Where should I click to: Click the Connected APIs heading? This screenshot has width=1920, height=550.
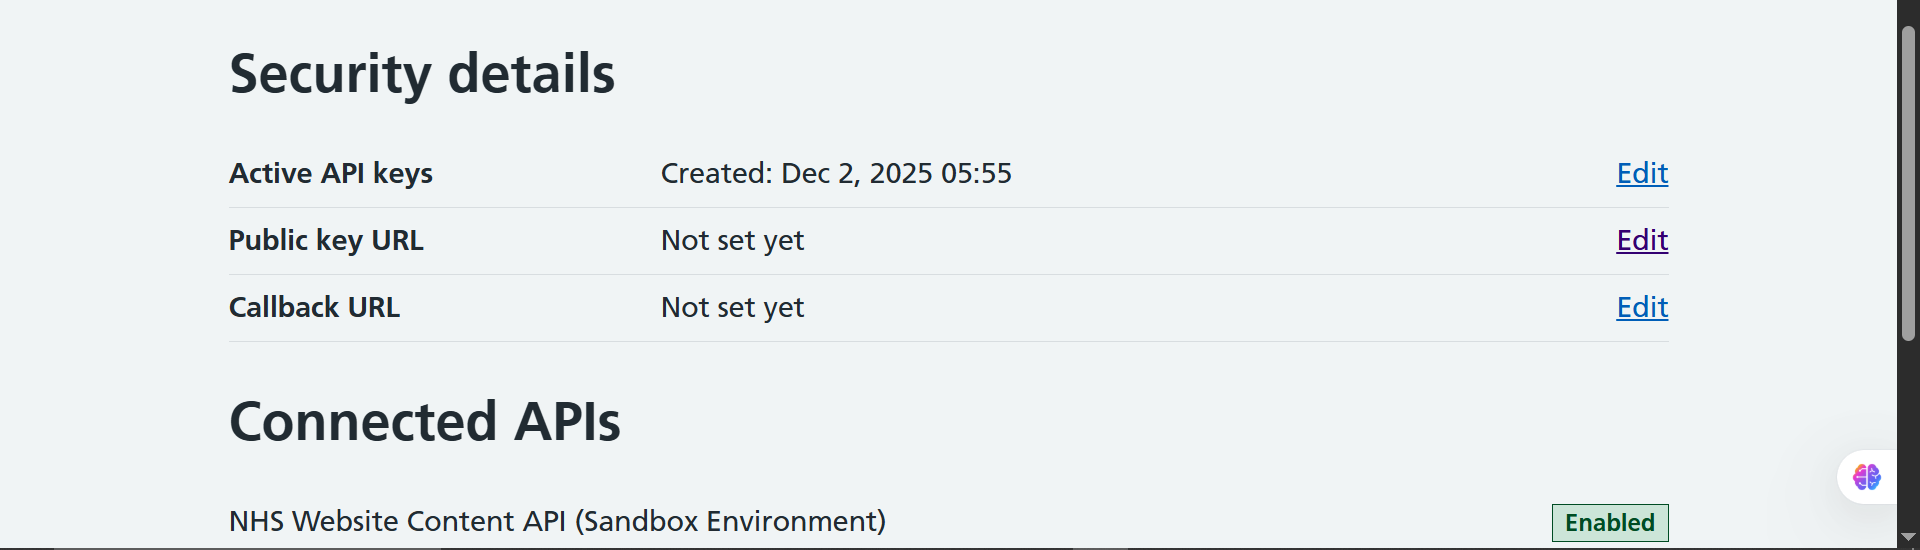pos(424,422)
